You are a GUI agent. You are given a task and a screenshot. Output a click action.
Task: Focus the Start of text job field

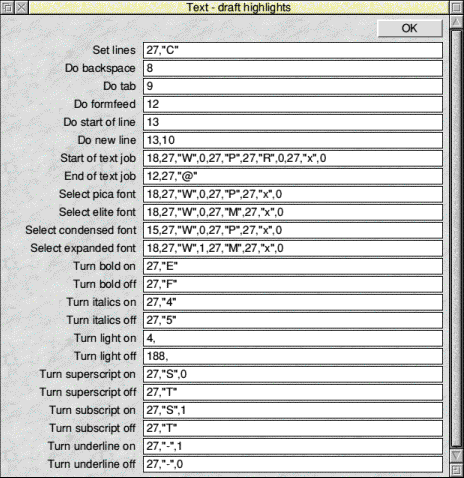[293, 158]
